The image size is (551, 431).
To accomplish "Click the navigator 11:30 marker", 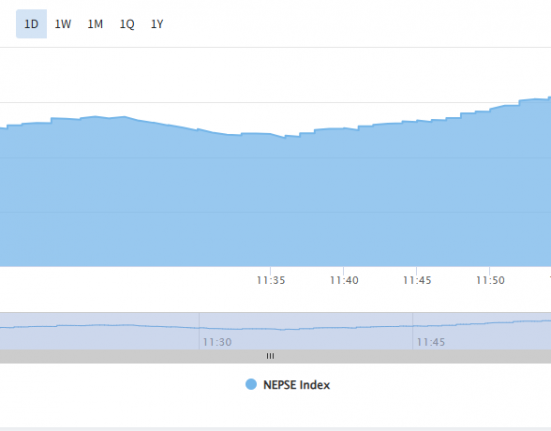I will [x=217, y=342].
